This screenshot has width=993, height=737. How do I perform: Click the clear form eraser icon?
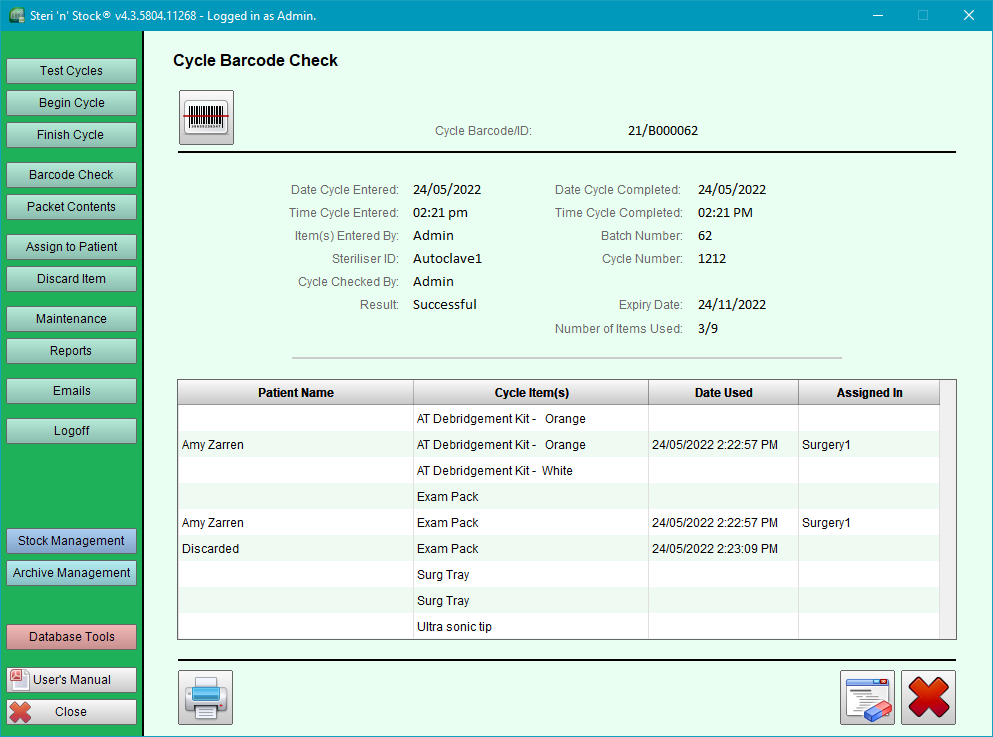point(867,697)
